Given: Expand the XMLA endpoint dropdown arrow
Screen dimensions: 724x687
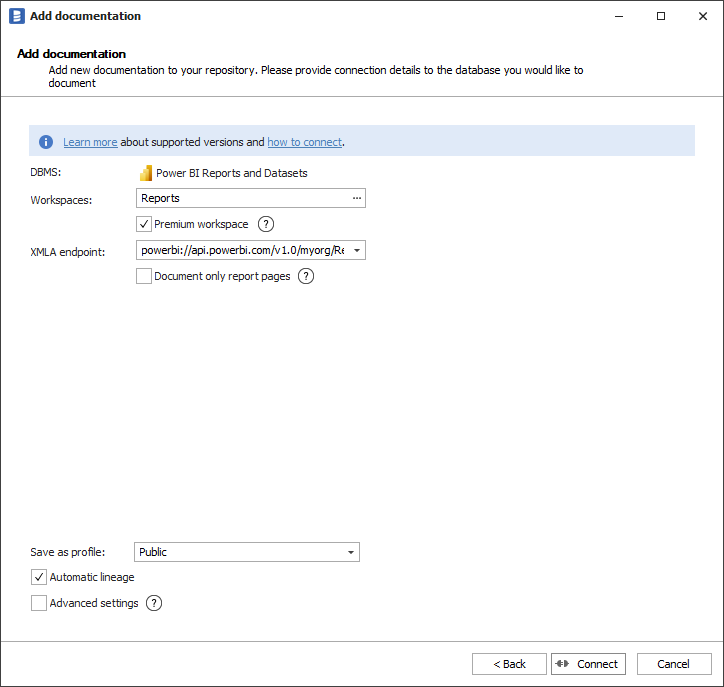Looking at the screenshot, I should (356, 250).
